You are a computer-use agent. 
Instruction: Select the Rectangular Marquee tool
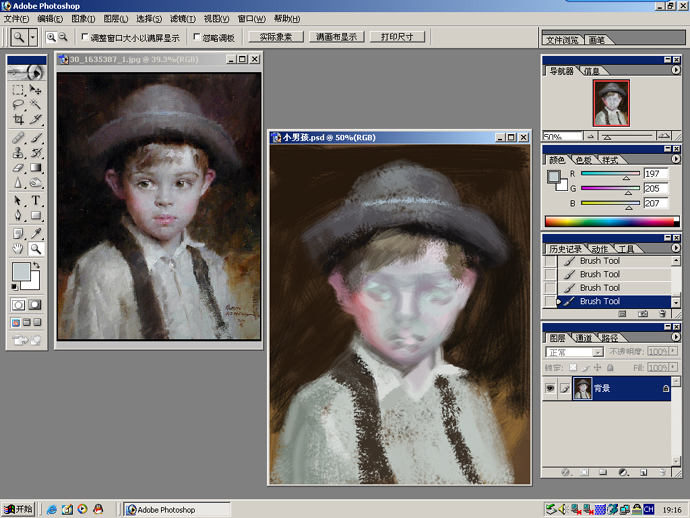tap(18, 90)
